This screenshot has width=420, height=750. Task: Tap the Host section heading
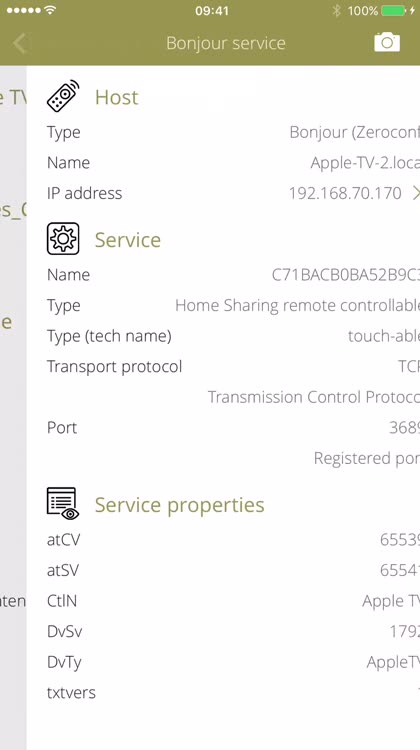[x=117, y=98]
